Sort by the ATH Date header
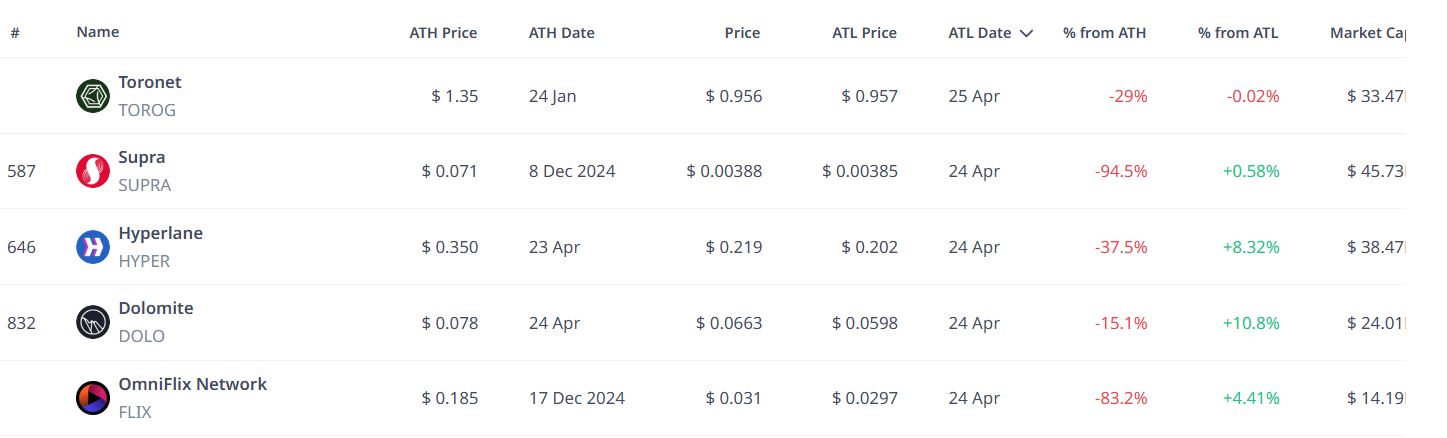 [561, 33]
